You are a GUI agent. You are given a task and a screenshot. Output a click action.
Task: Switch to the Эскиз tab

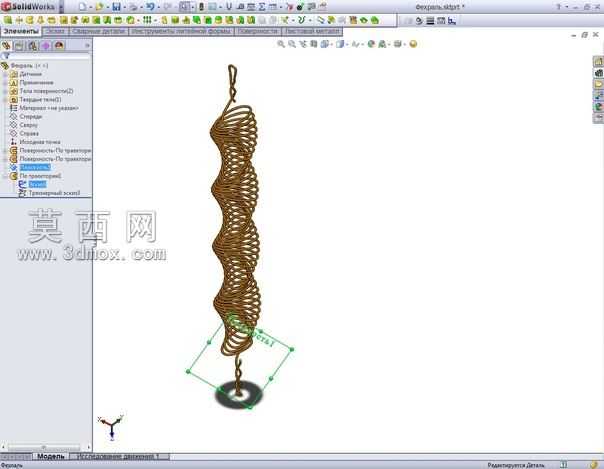pyautogui.click(x=55, y=31)
